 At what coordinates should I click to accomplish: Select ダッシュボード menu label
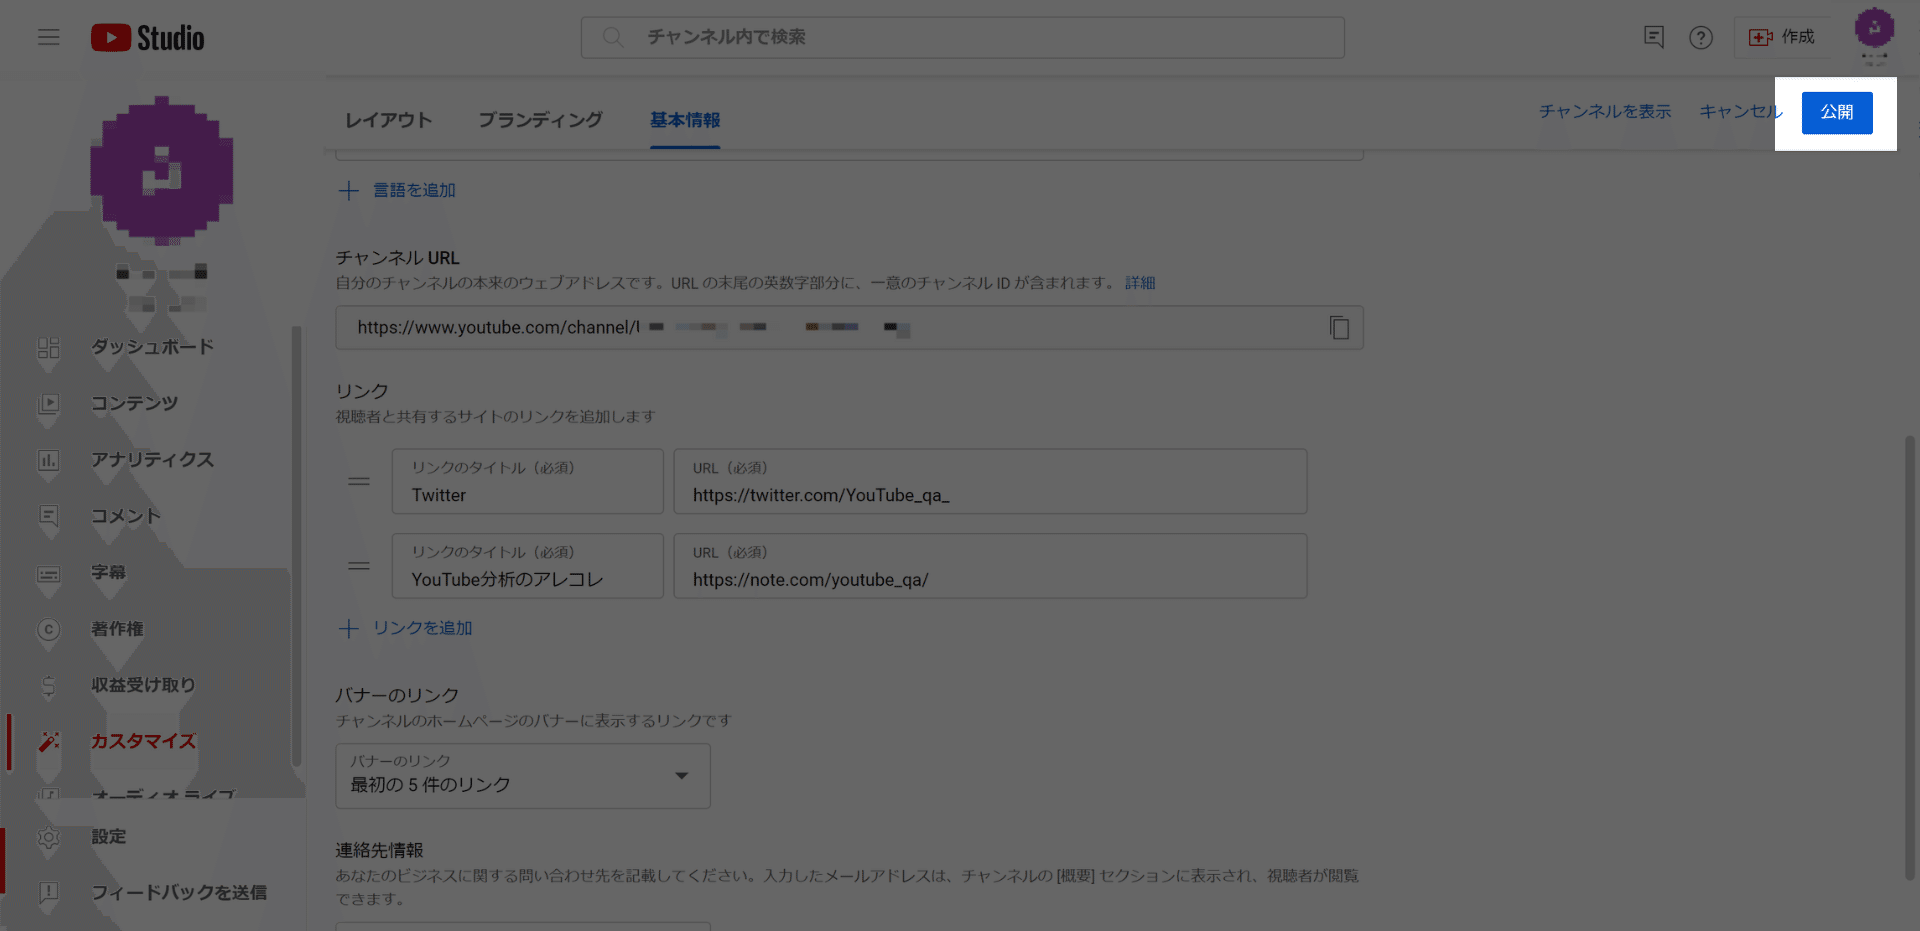tap(153, 347)
